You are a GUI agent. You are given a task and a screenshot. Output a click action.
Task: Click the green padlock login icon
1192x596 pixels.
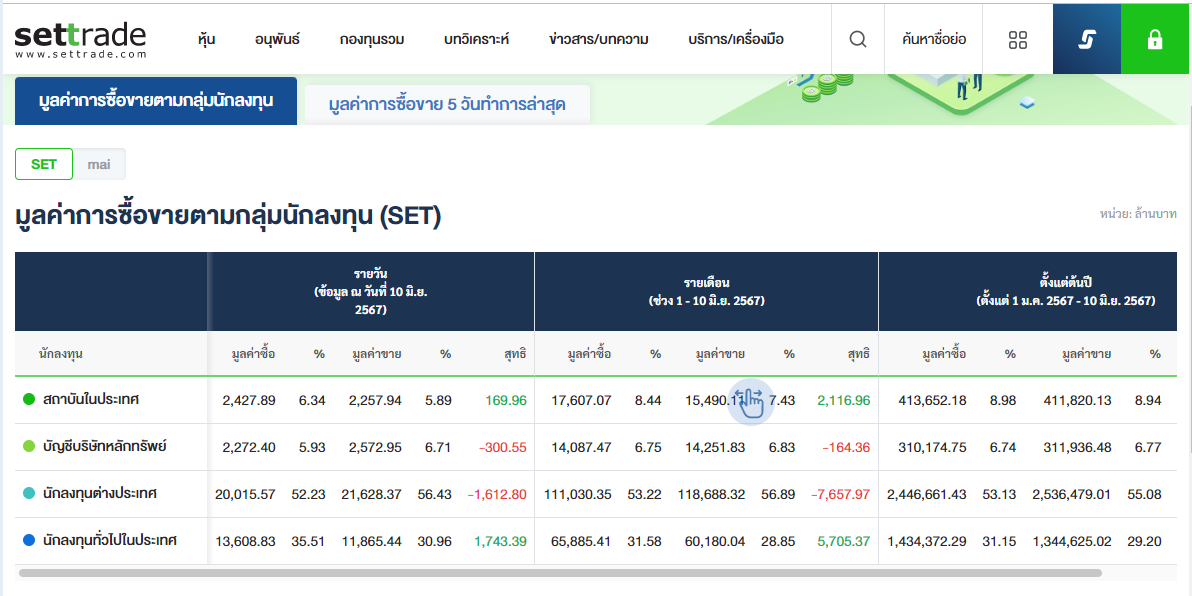[1155, 39]
